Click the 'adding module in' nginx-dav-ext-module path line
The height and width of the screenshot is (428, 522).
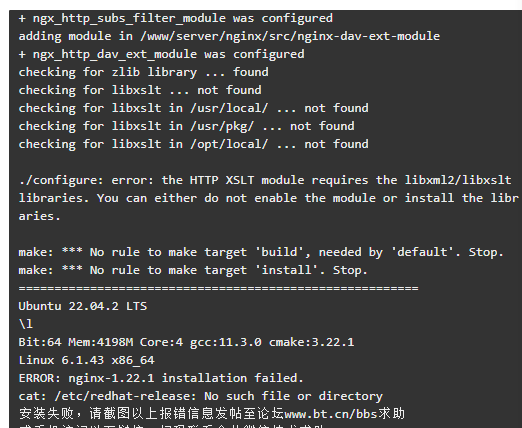(229, 36)
